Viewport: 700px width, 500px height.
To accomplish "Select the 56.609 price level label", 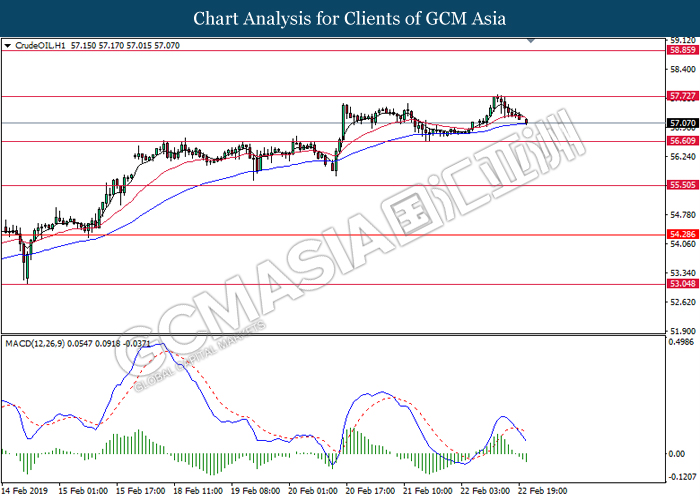I will 682,141.
